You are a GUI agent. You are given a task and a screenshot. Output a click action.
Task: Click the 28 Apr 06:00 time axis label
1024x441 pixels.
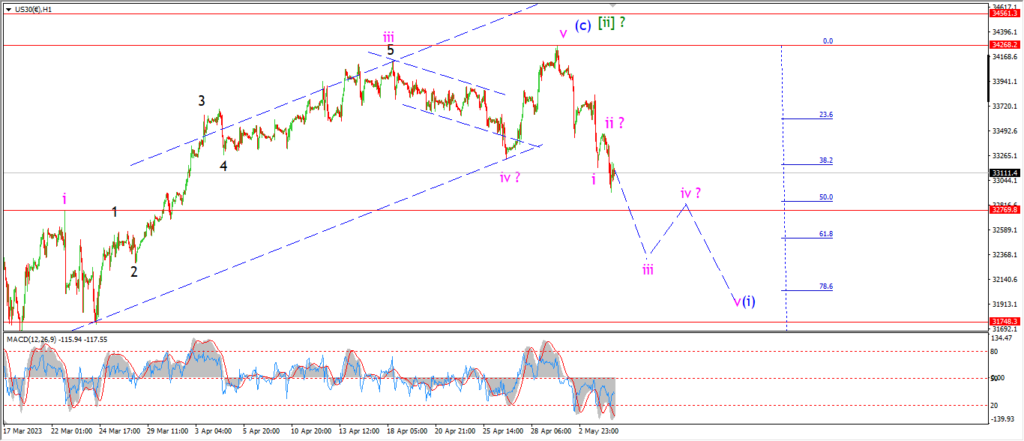[549, 431]
